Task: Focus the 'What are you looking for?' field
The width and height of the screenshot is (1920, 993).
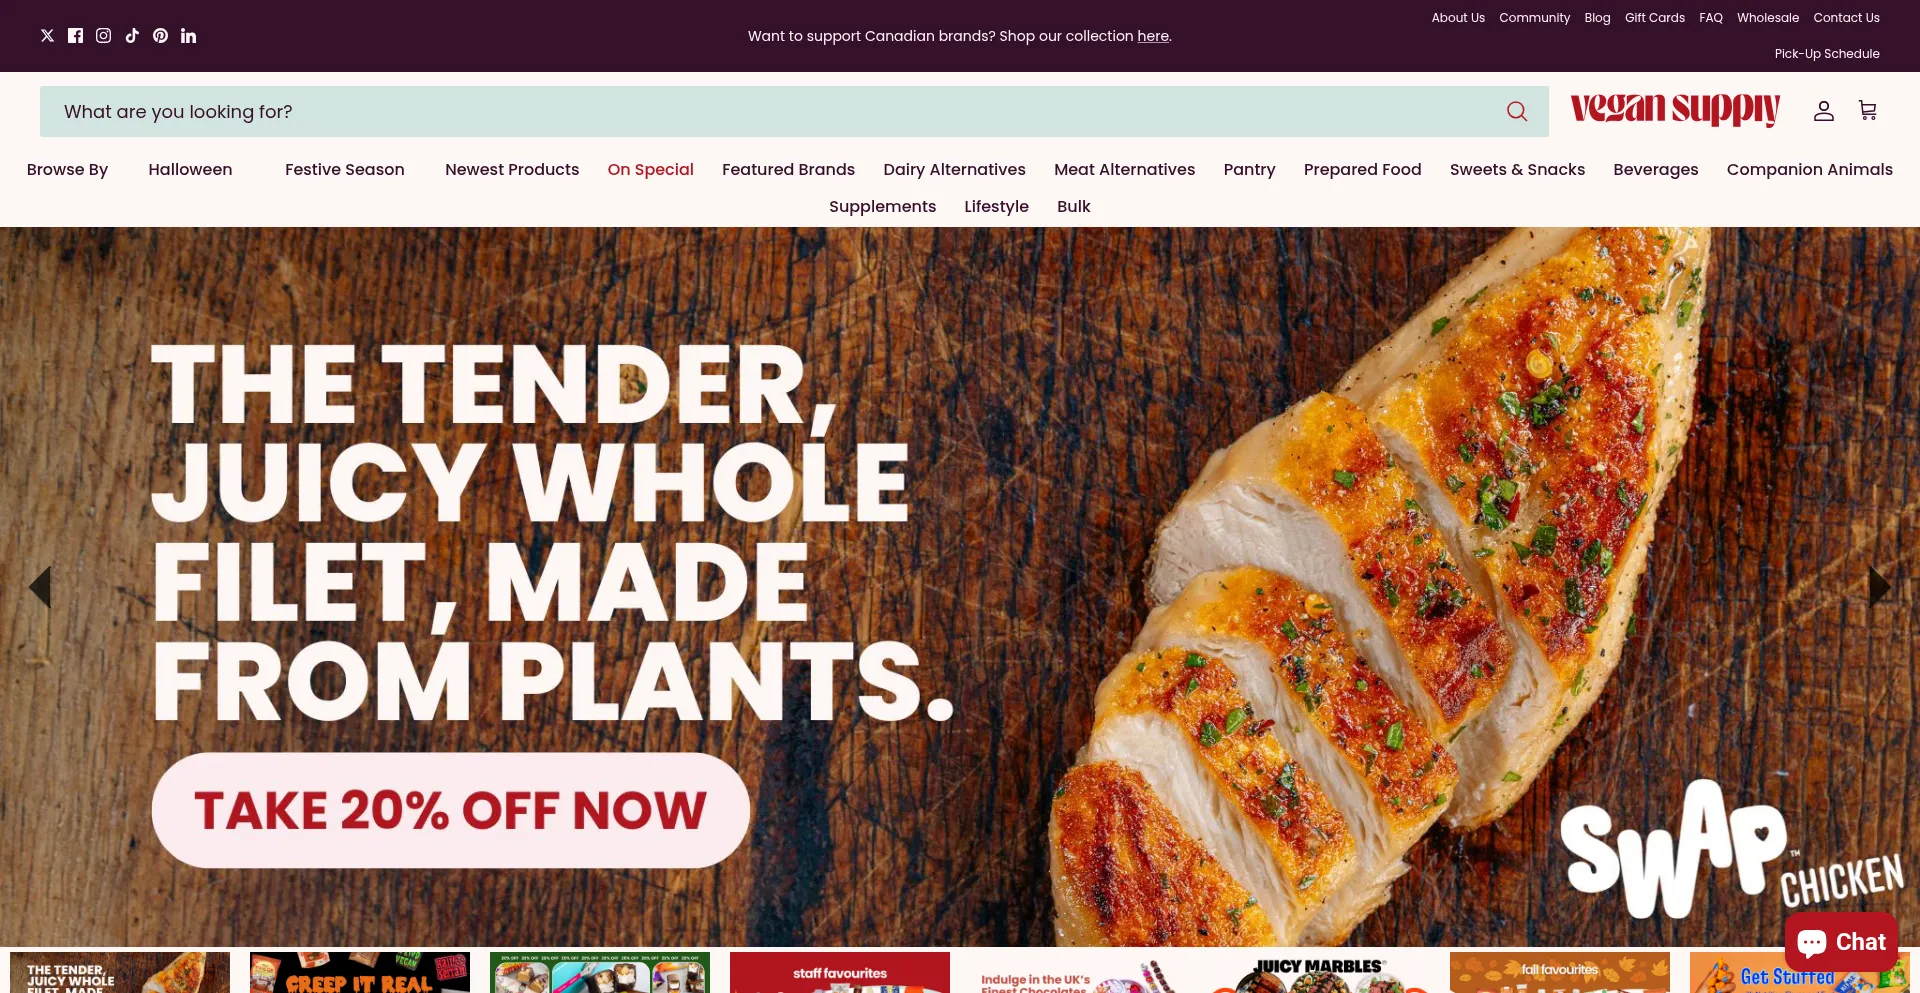Action: 770,111
